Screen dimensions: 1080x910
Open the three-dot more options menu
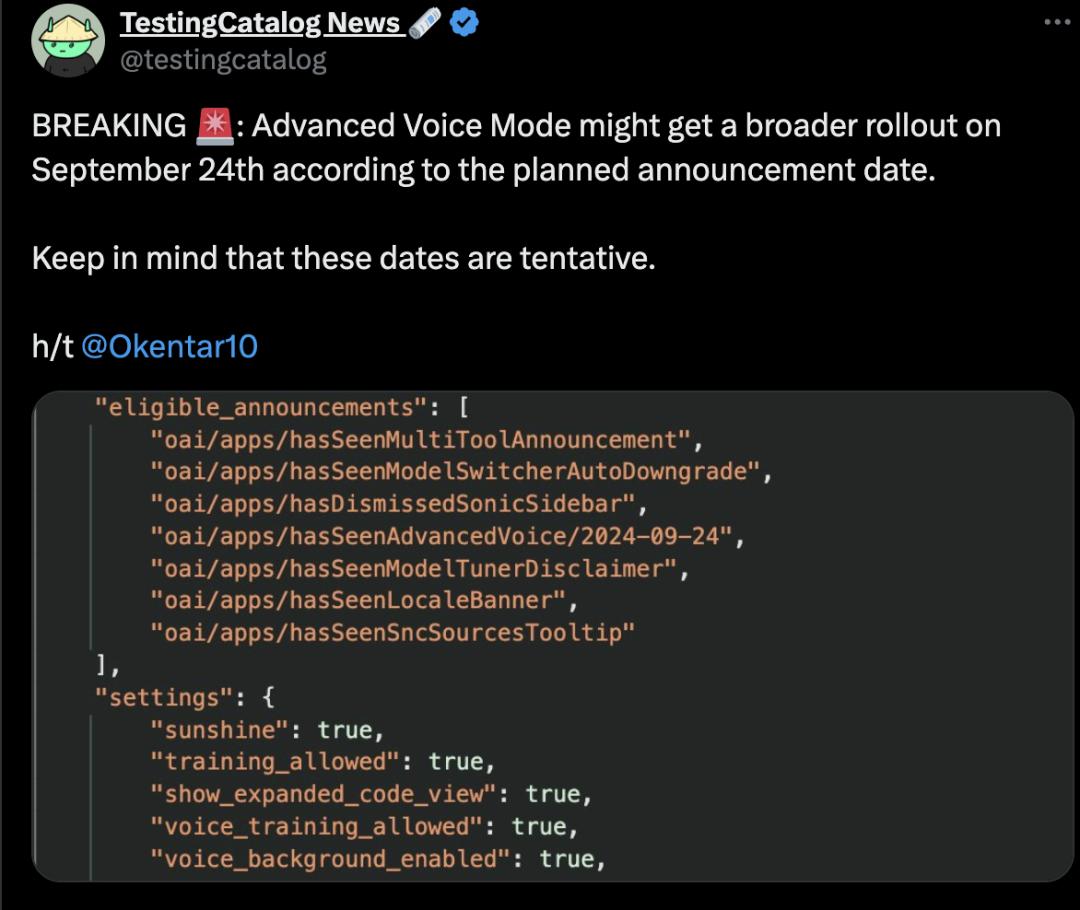pyautogui.click(x=1057, y=22)
